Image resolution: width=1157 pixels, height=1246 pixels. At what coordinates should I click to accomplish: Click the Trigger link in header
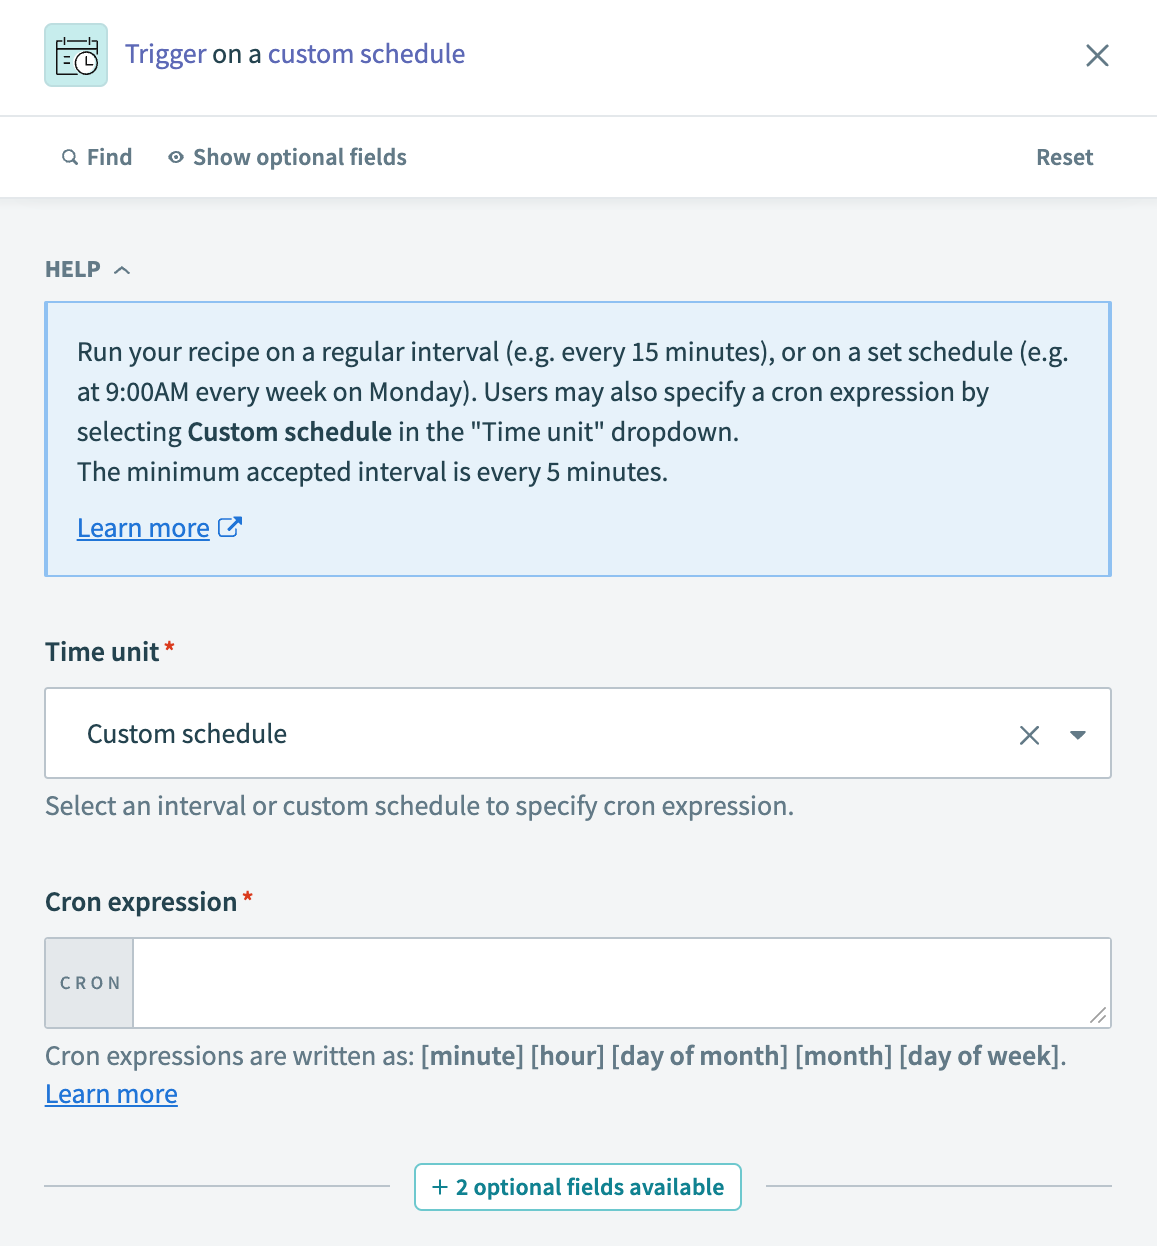(x=166, y=54)
